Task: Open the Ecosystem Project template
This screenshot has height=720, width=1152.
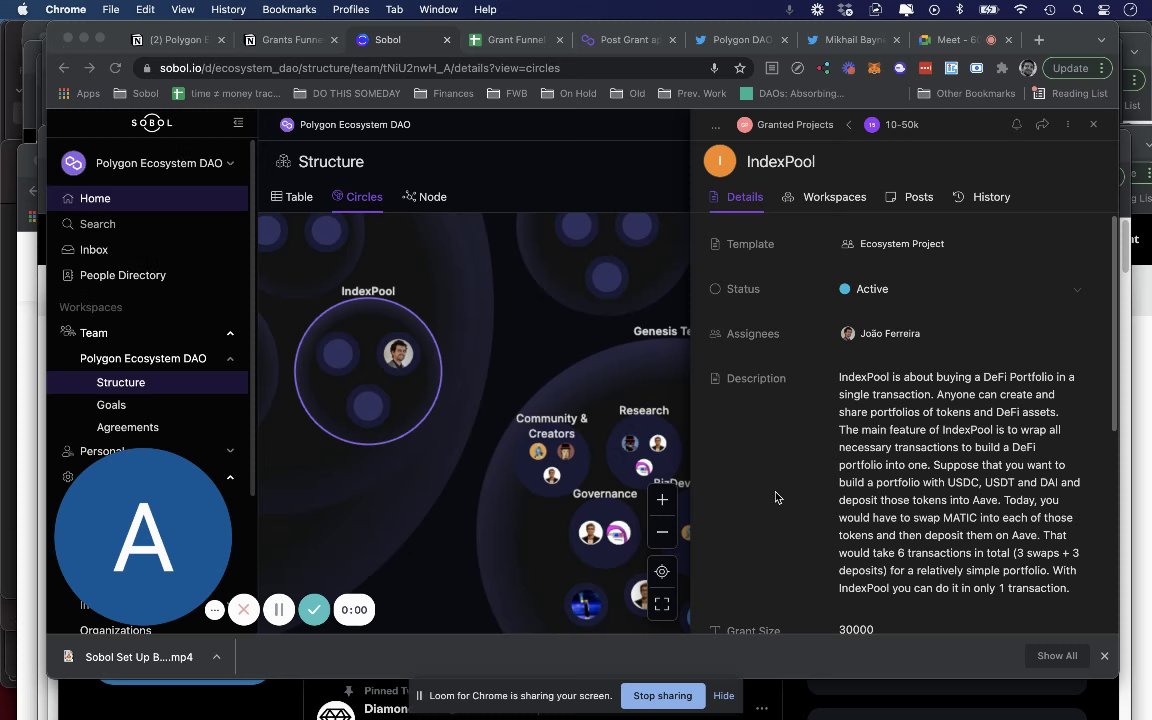Action: coord(893,244)
